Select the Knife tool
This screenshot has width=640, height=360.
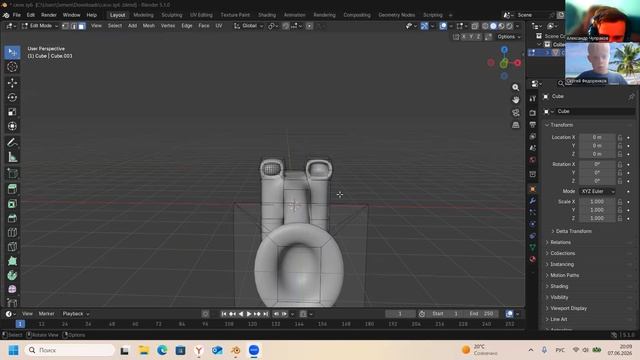(x=12, y=247)
